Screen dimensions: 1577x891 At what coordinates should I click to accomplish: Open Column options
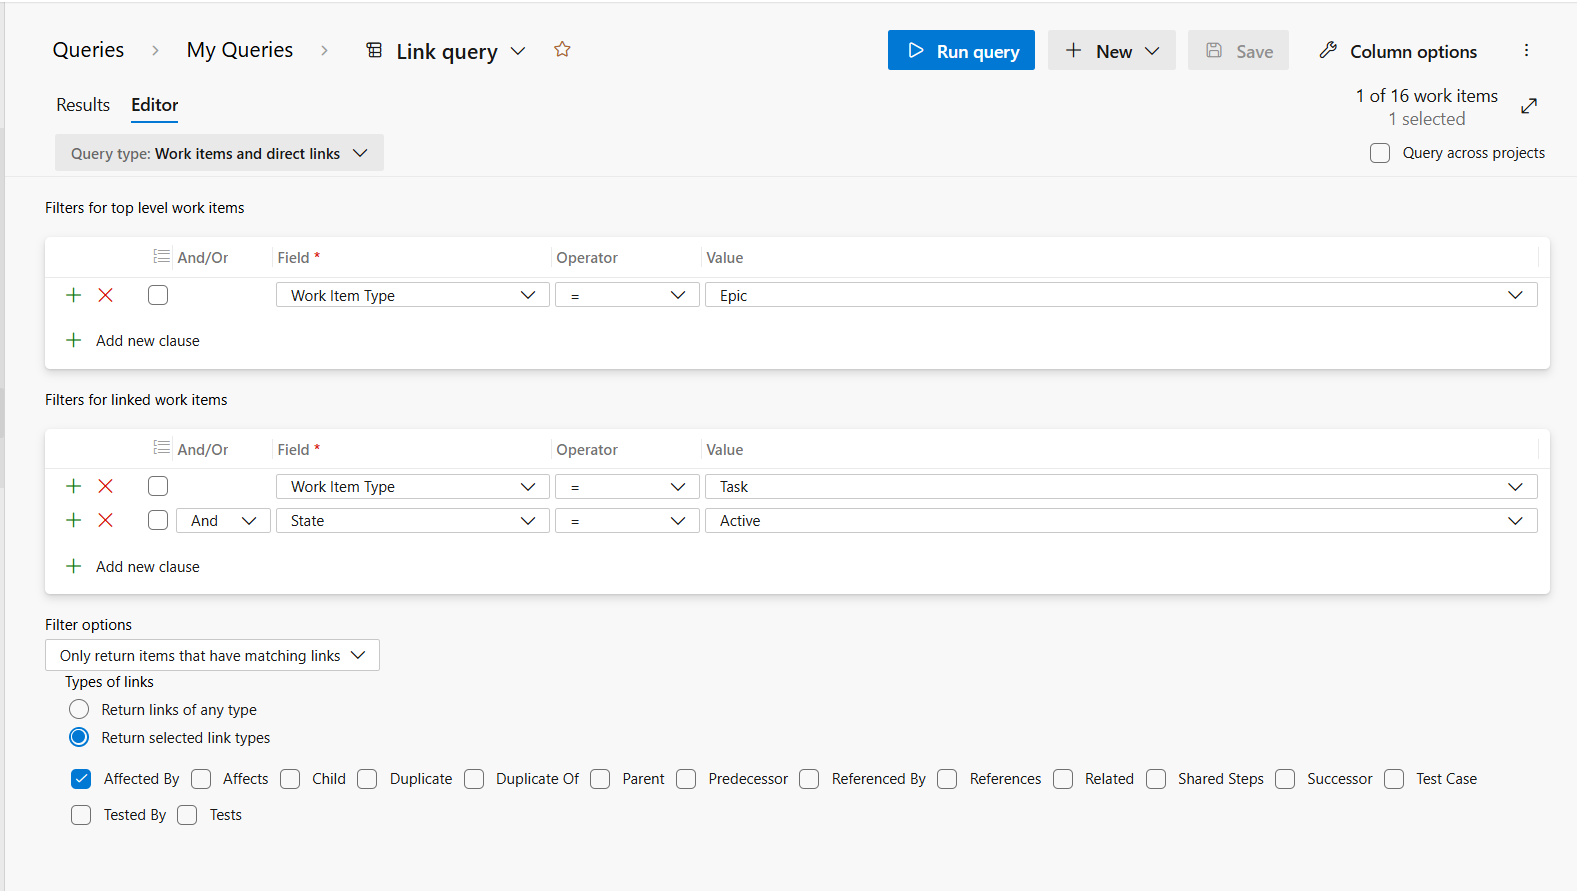[x=1398, y=51]
